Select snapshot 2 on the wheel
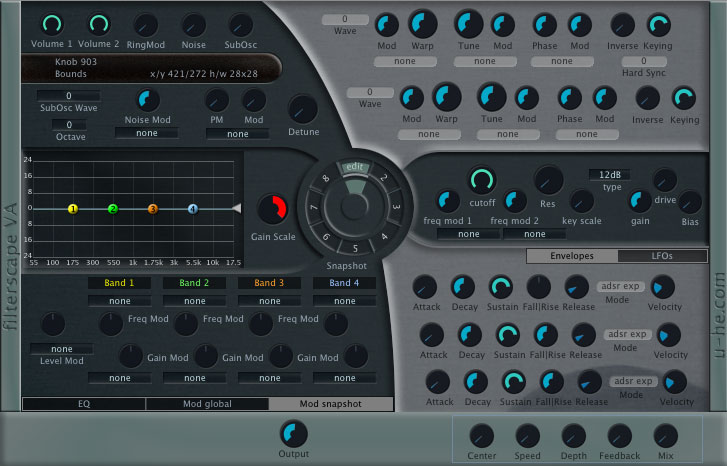727x466 pixels. [383, 178]
